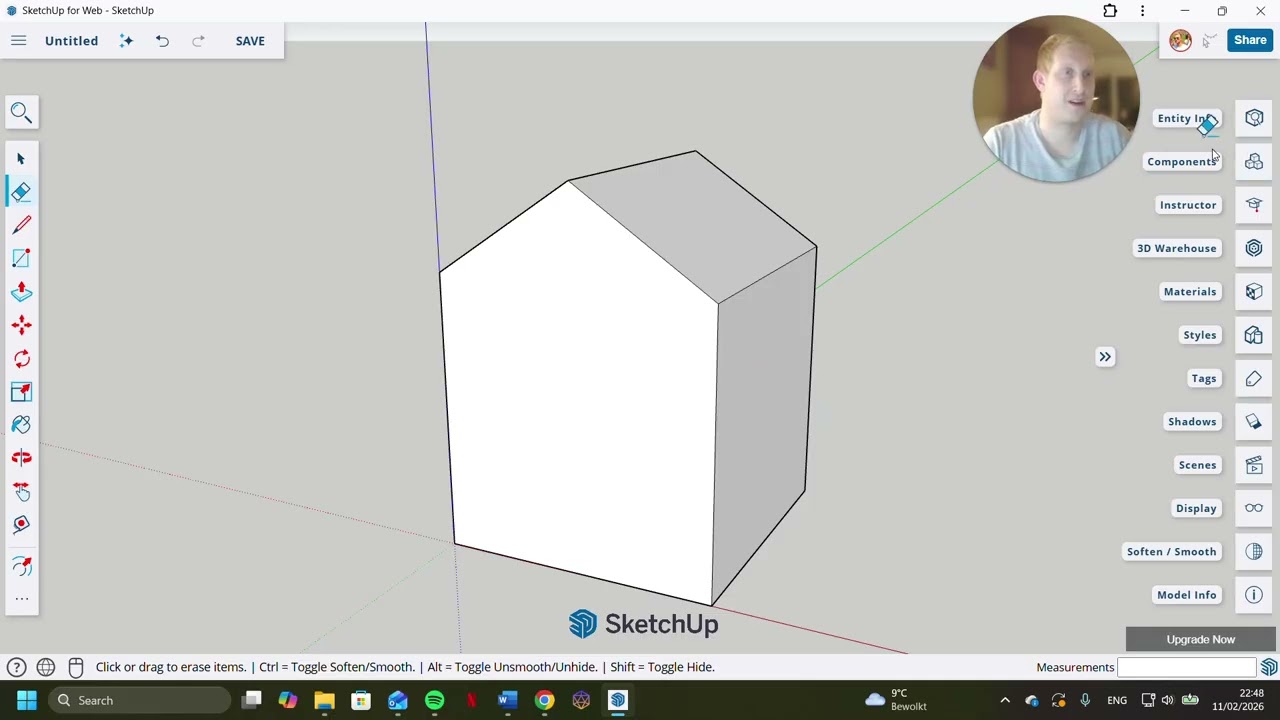1280x720 pixels.
Task: Open File Explorer from the taskbar
Action: (324, 700)
